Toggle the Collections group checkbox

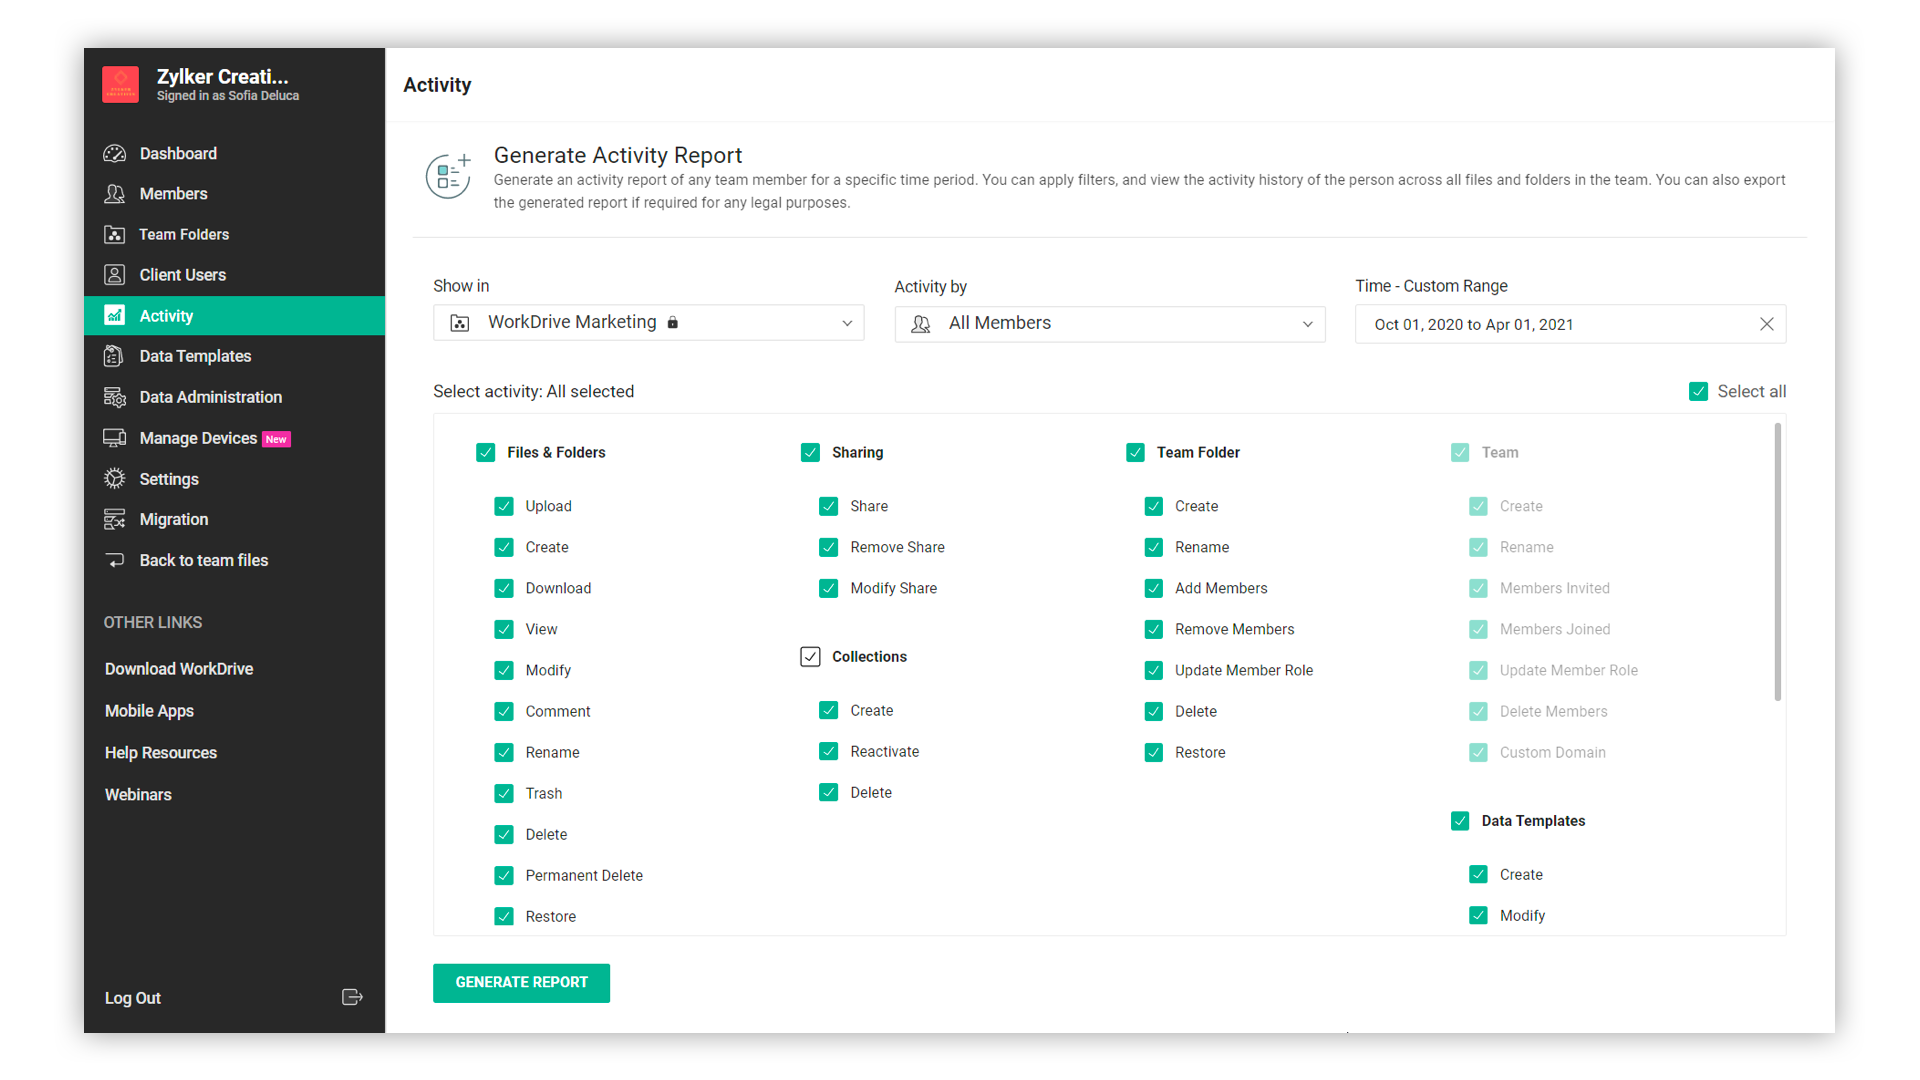(x=810, y=656)
